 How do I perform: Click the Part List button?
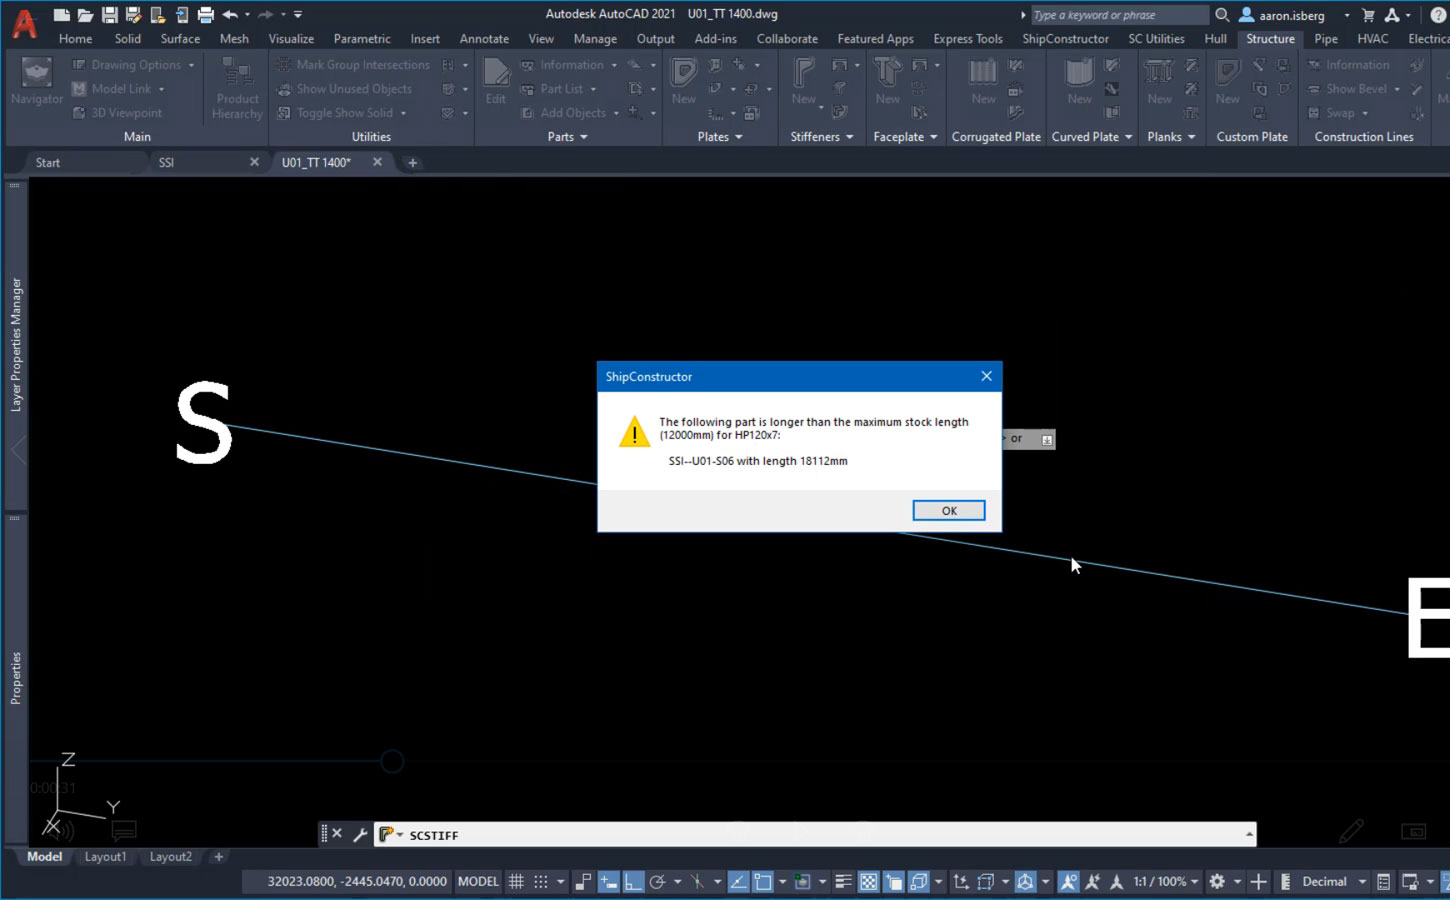tap(558, 89)
